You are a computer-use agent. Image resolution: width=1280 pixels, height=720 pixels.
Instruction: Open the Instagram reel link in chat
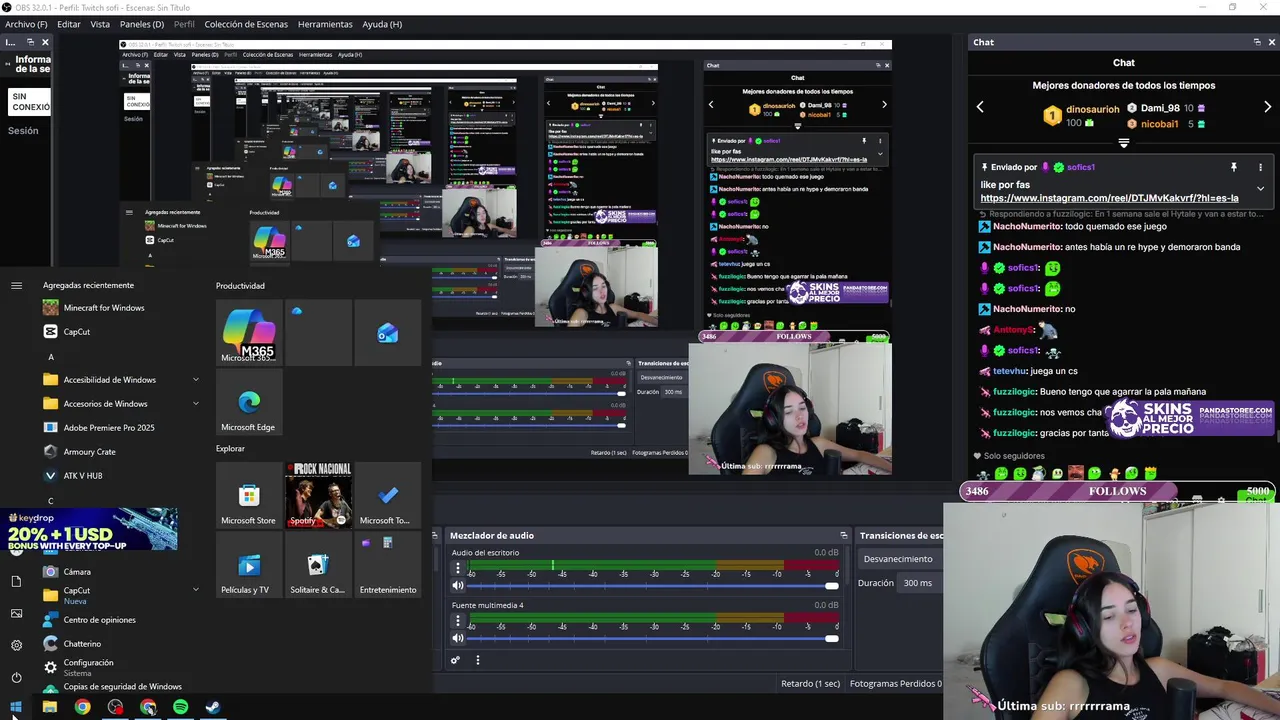point(1109,198)
